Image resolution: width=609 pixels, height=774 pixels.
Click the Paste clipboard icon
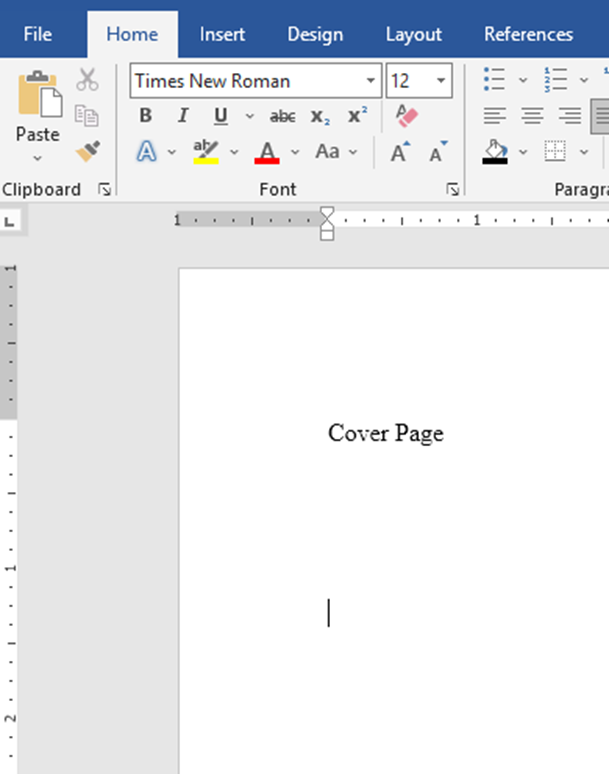click(39, 94)
